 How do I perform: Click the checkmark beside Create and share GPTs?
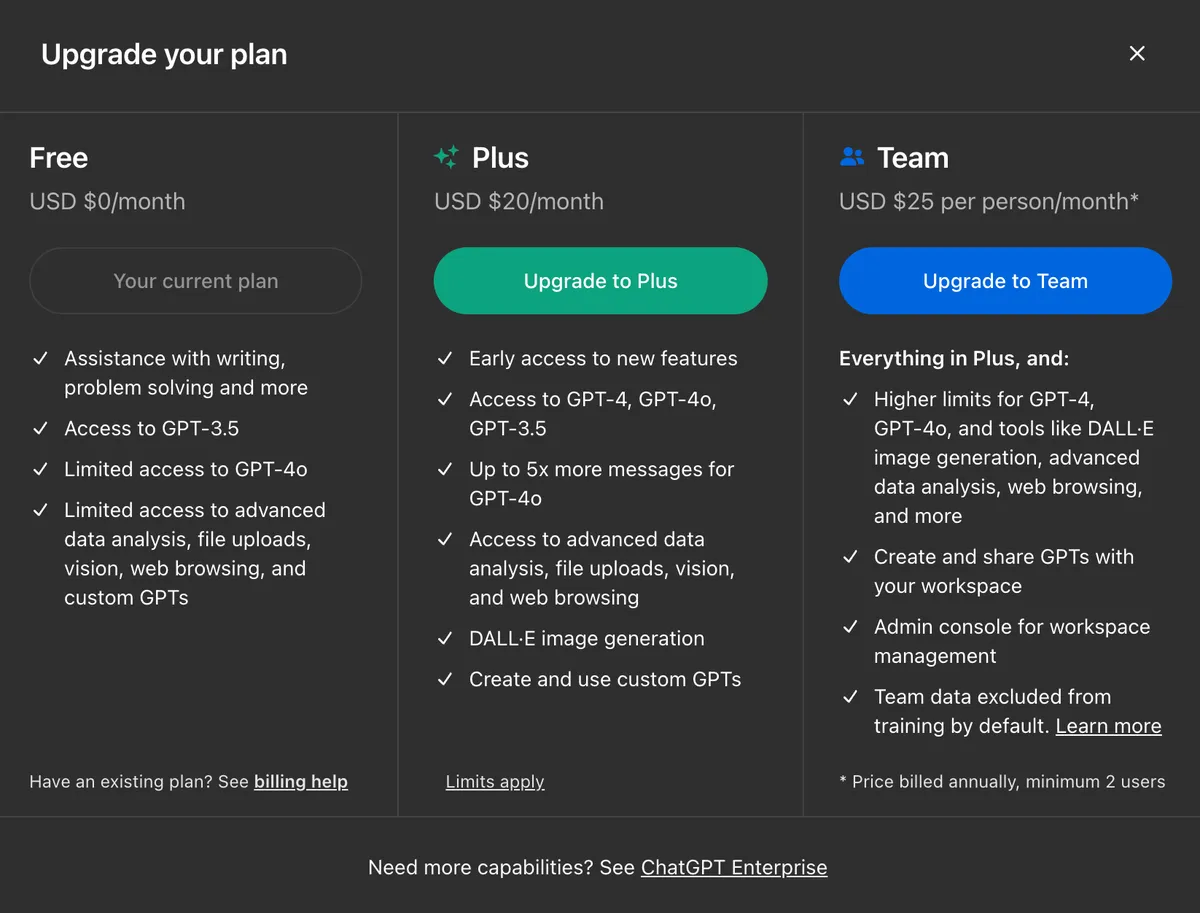[x=850, y=557]
